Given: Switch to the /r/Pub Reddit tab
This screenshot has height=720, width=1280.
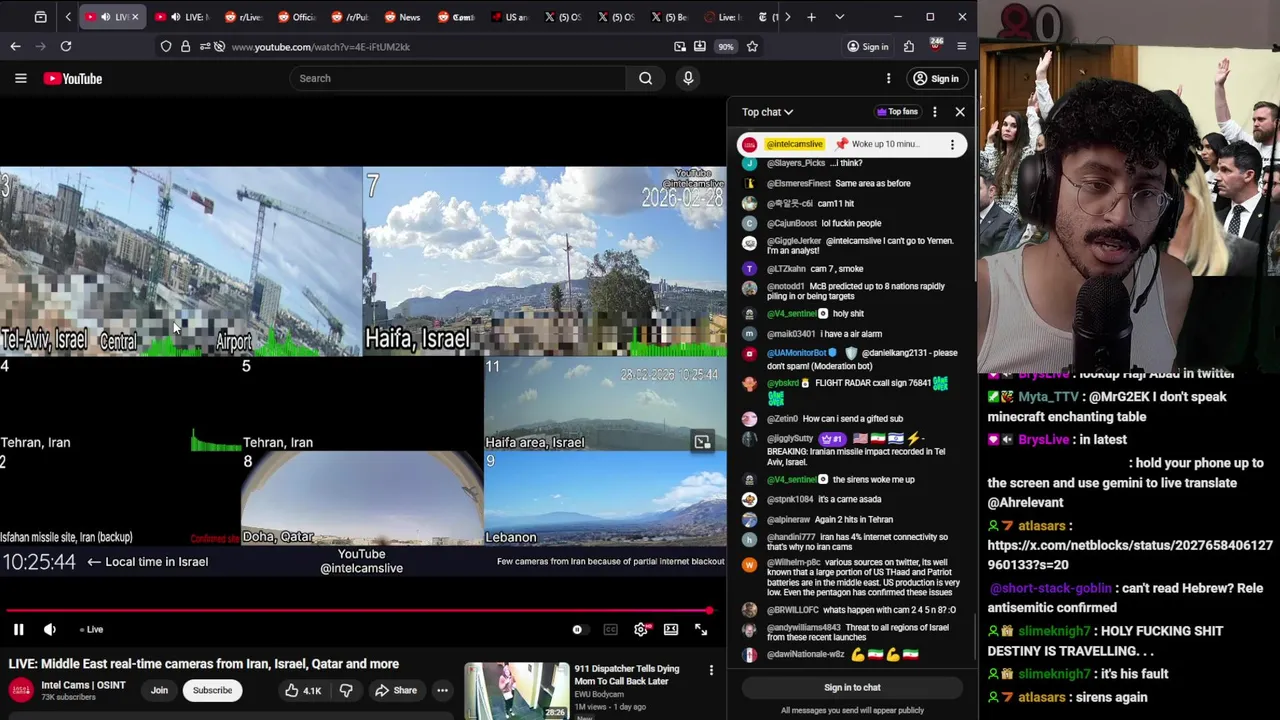Looking at the screenshot, I should tap(350, 17).
